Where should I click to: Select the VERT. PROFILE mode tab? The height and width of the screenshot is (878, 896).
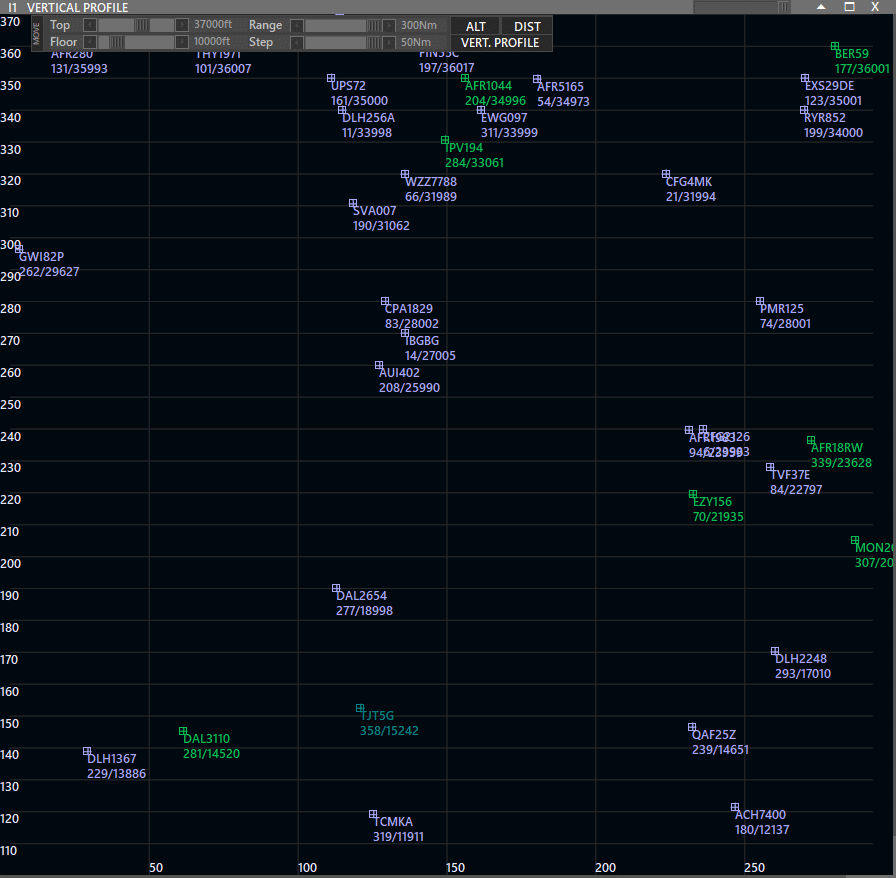[x=500, y=43]
